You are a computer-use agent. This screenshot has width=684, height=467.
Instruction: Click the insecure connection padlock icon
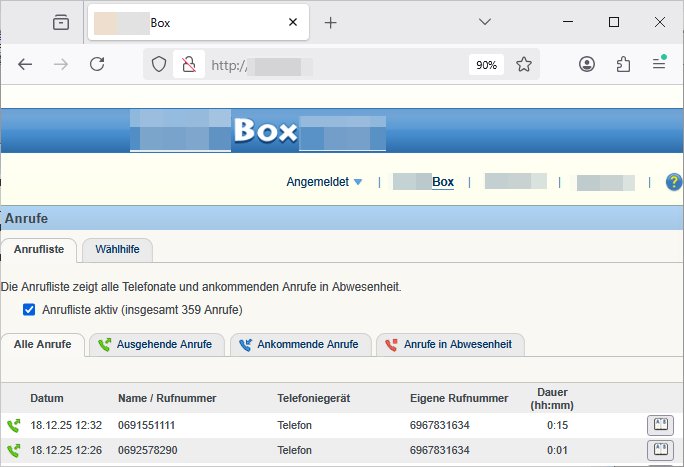(x=186, y=64)
